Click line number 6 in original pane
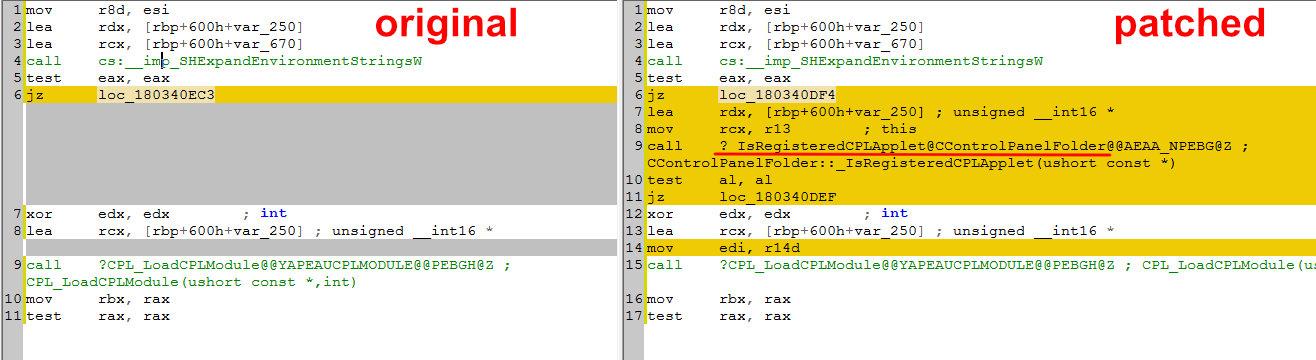The width and height of the screenshot is (1316, 360). click(18, 95)
